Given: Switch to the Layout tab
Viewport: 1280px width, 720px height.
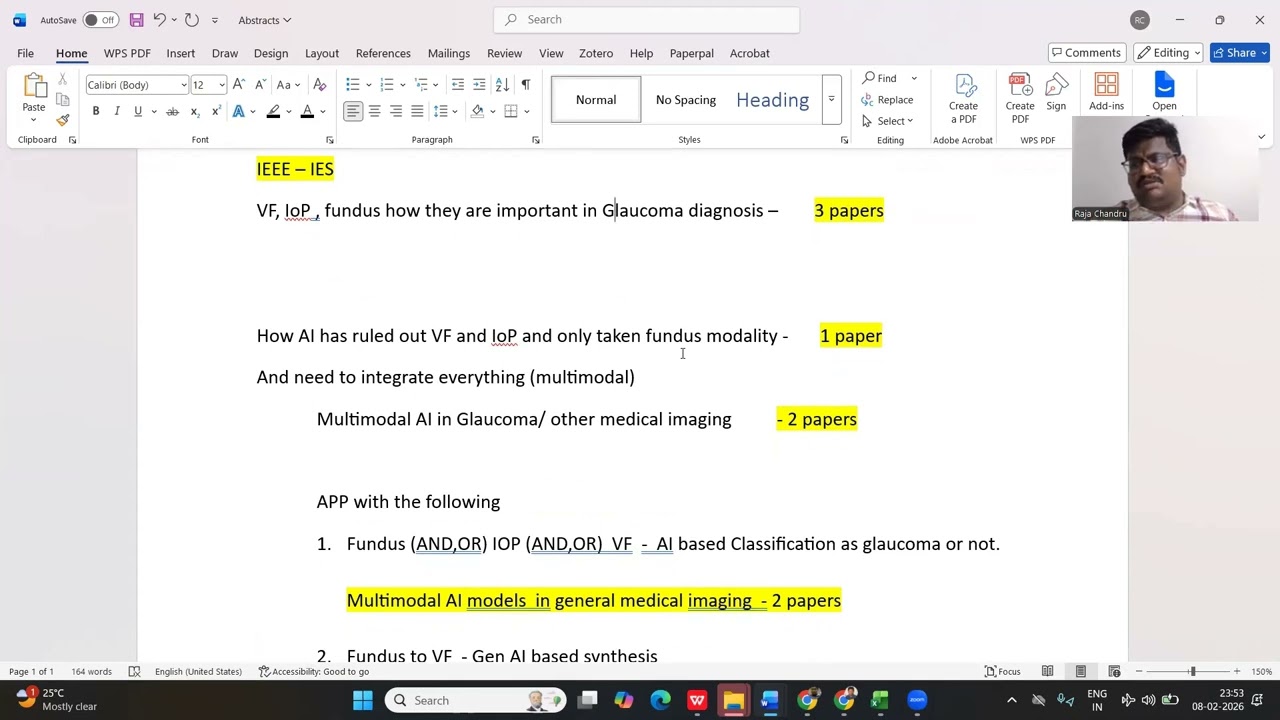Looking at the screenshot, I should click(x=322, y=53).
